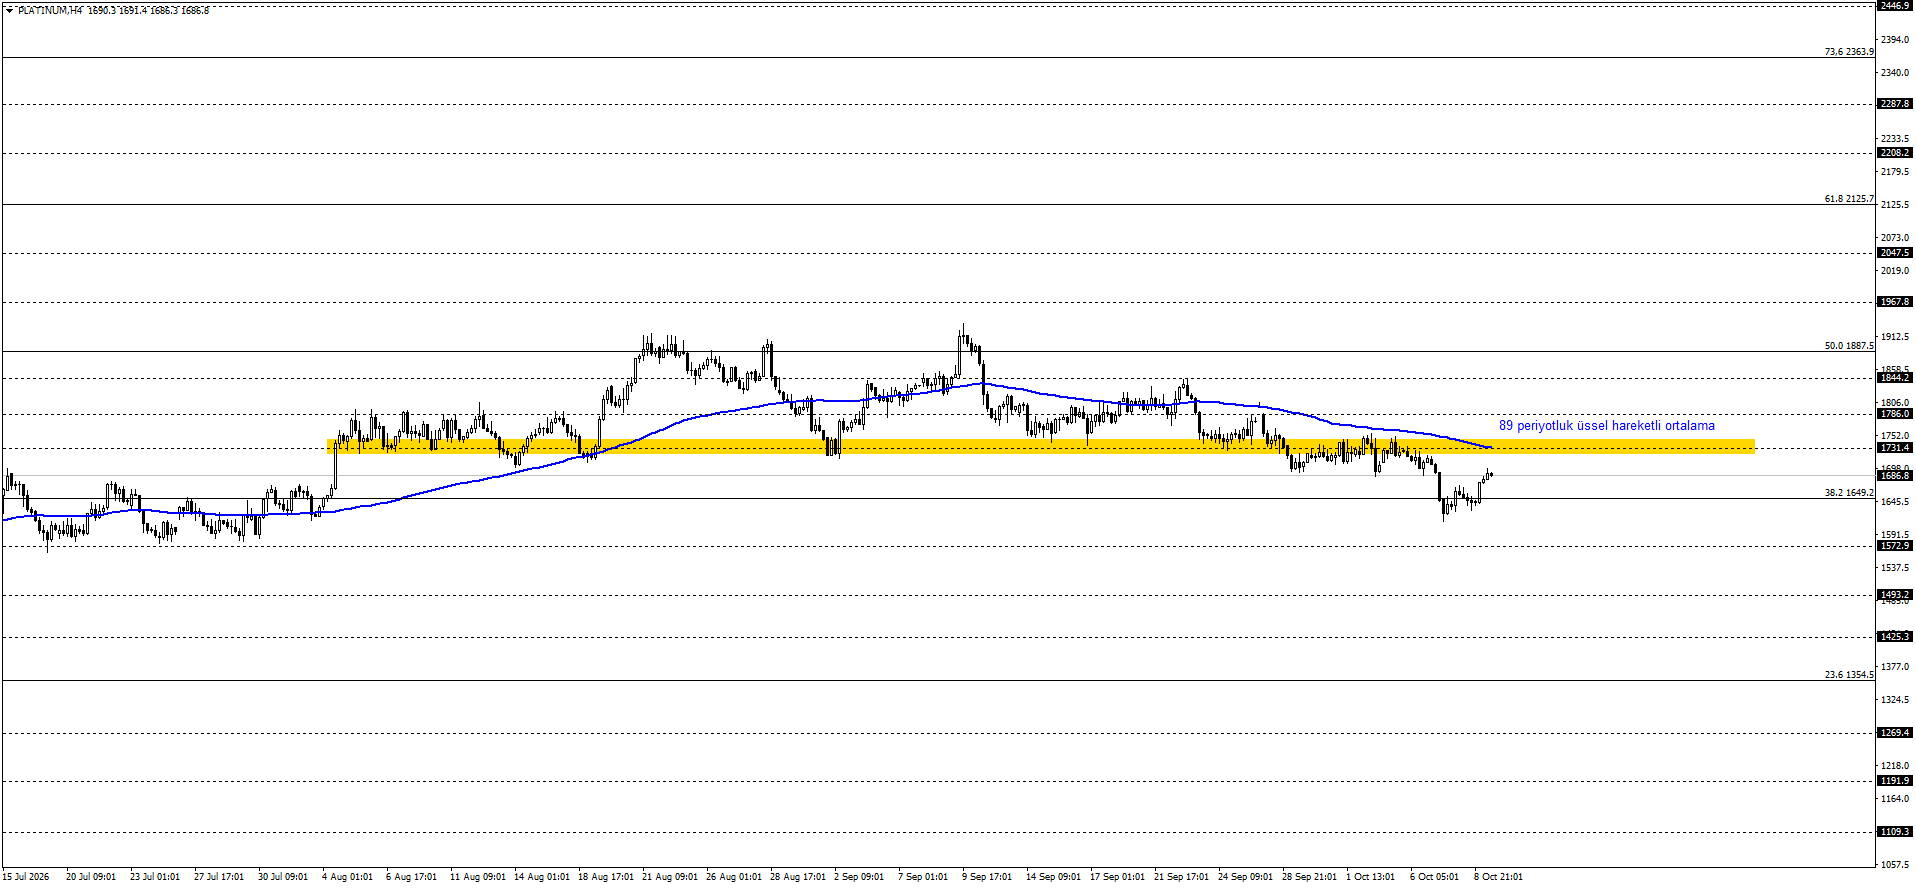Click the 1912.5 price scale value
Screen dimensions: 1916x888
point(1896,337)
